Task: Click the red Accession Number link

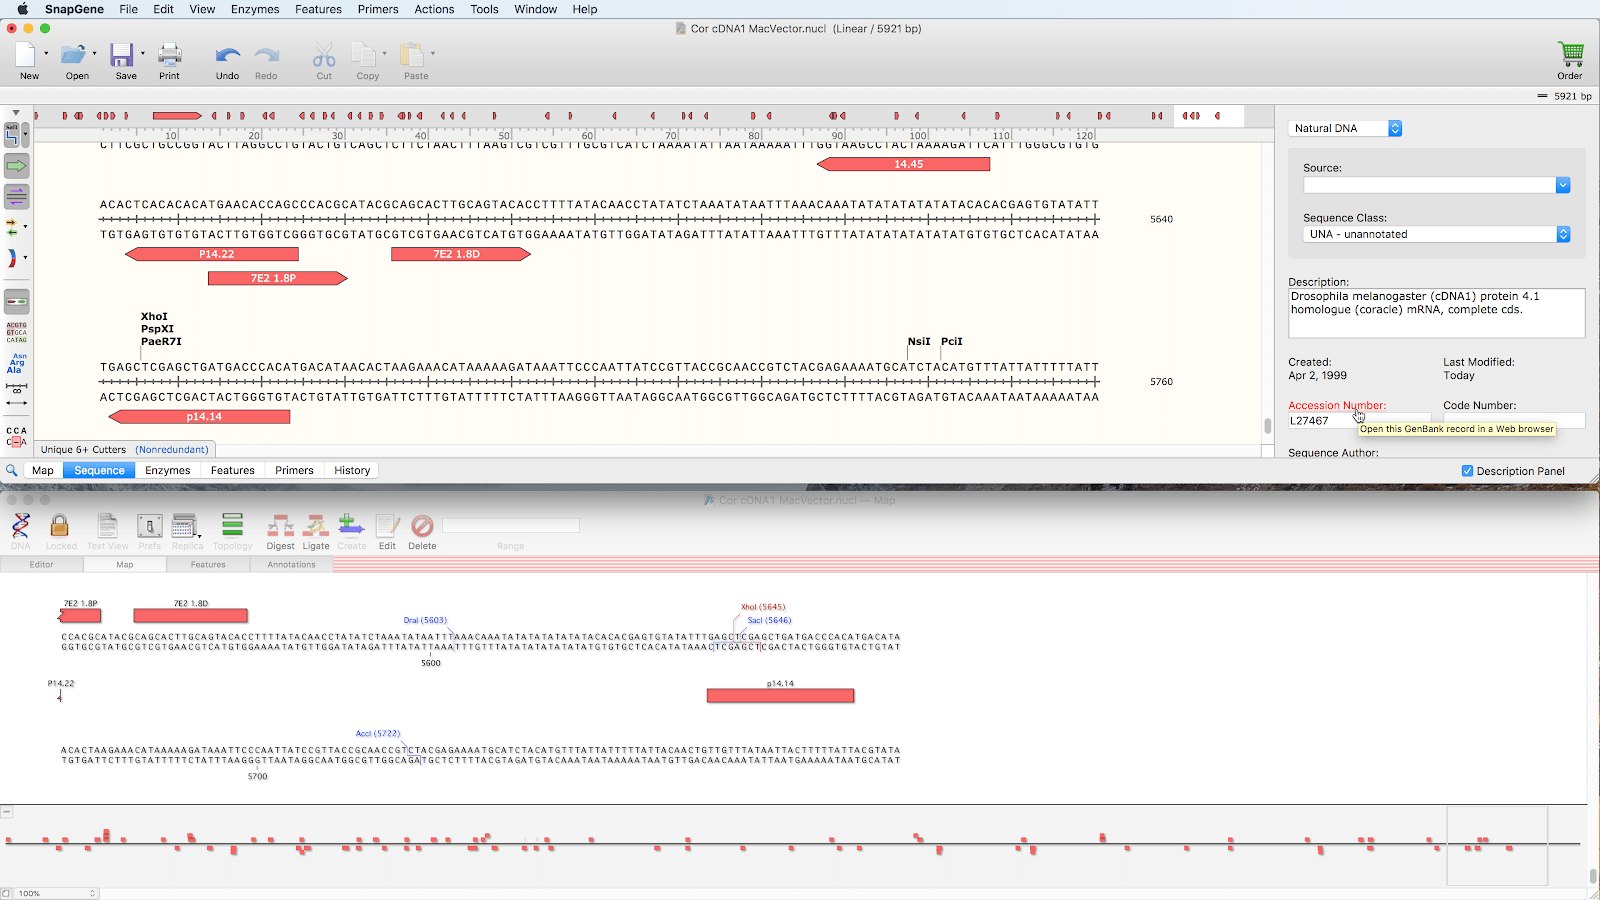Action: 1336,405
